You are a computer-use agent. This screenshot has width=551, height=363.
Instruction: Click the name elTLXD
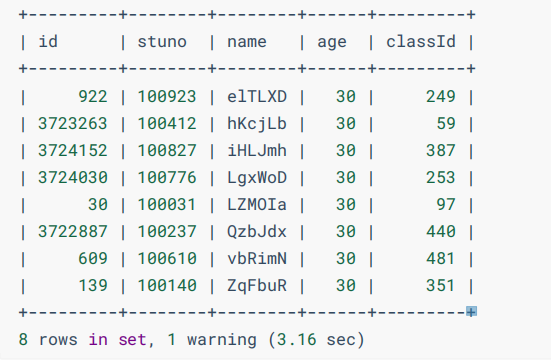(257, 96)
